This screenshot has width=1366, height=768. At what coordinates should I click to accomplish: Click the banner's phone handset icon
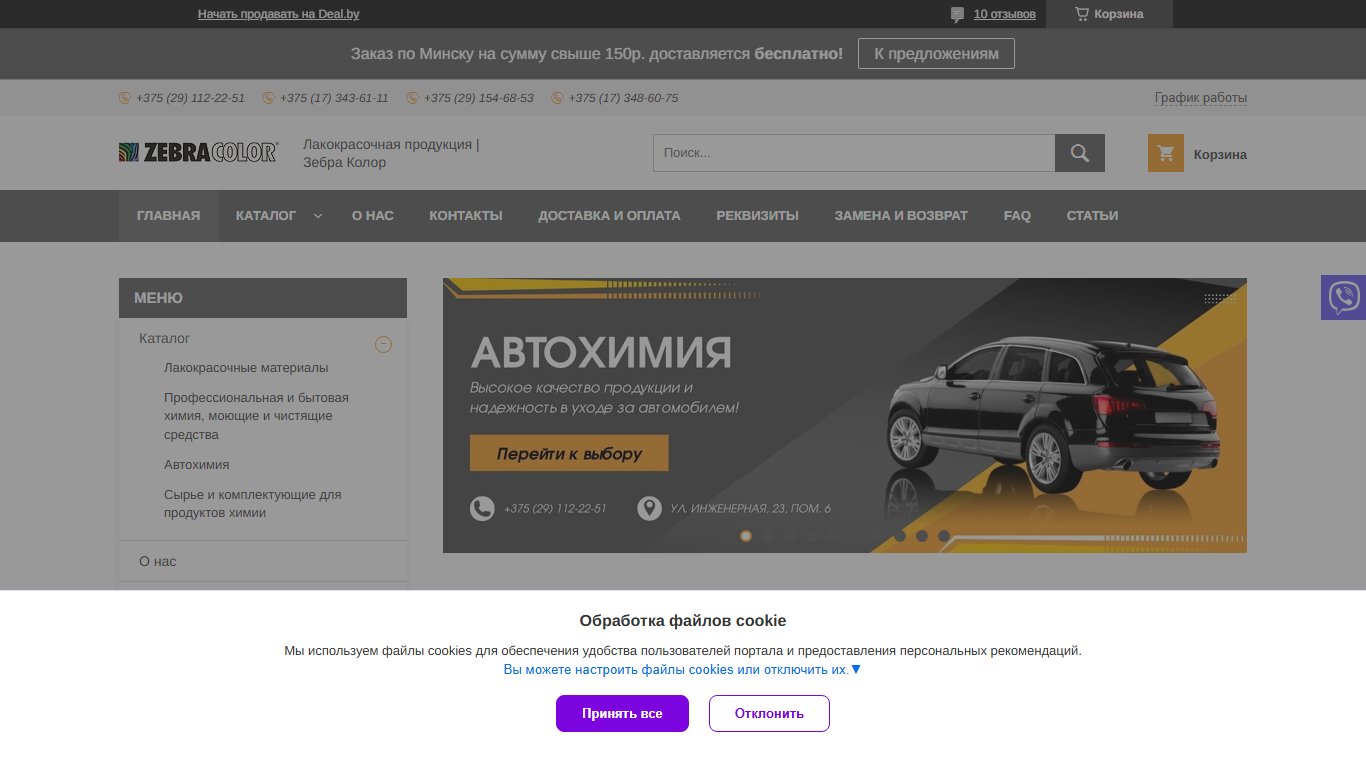pyautogui.click(x=482, y=508)
